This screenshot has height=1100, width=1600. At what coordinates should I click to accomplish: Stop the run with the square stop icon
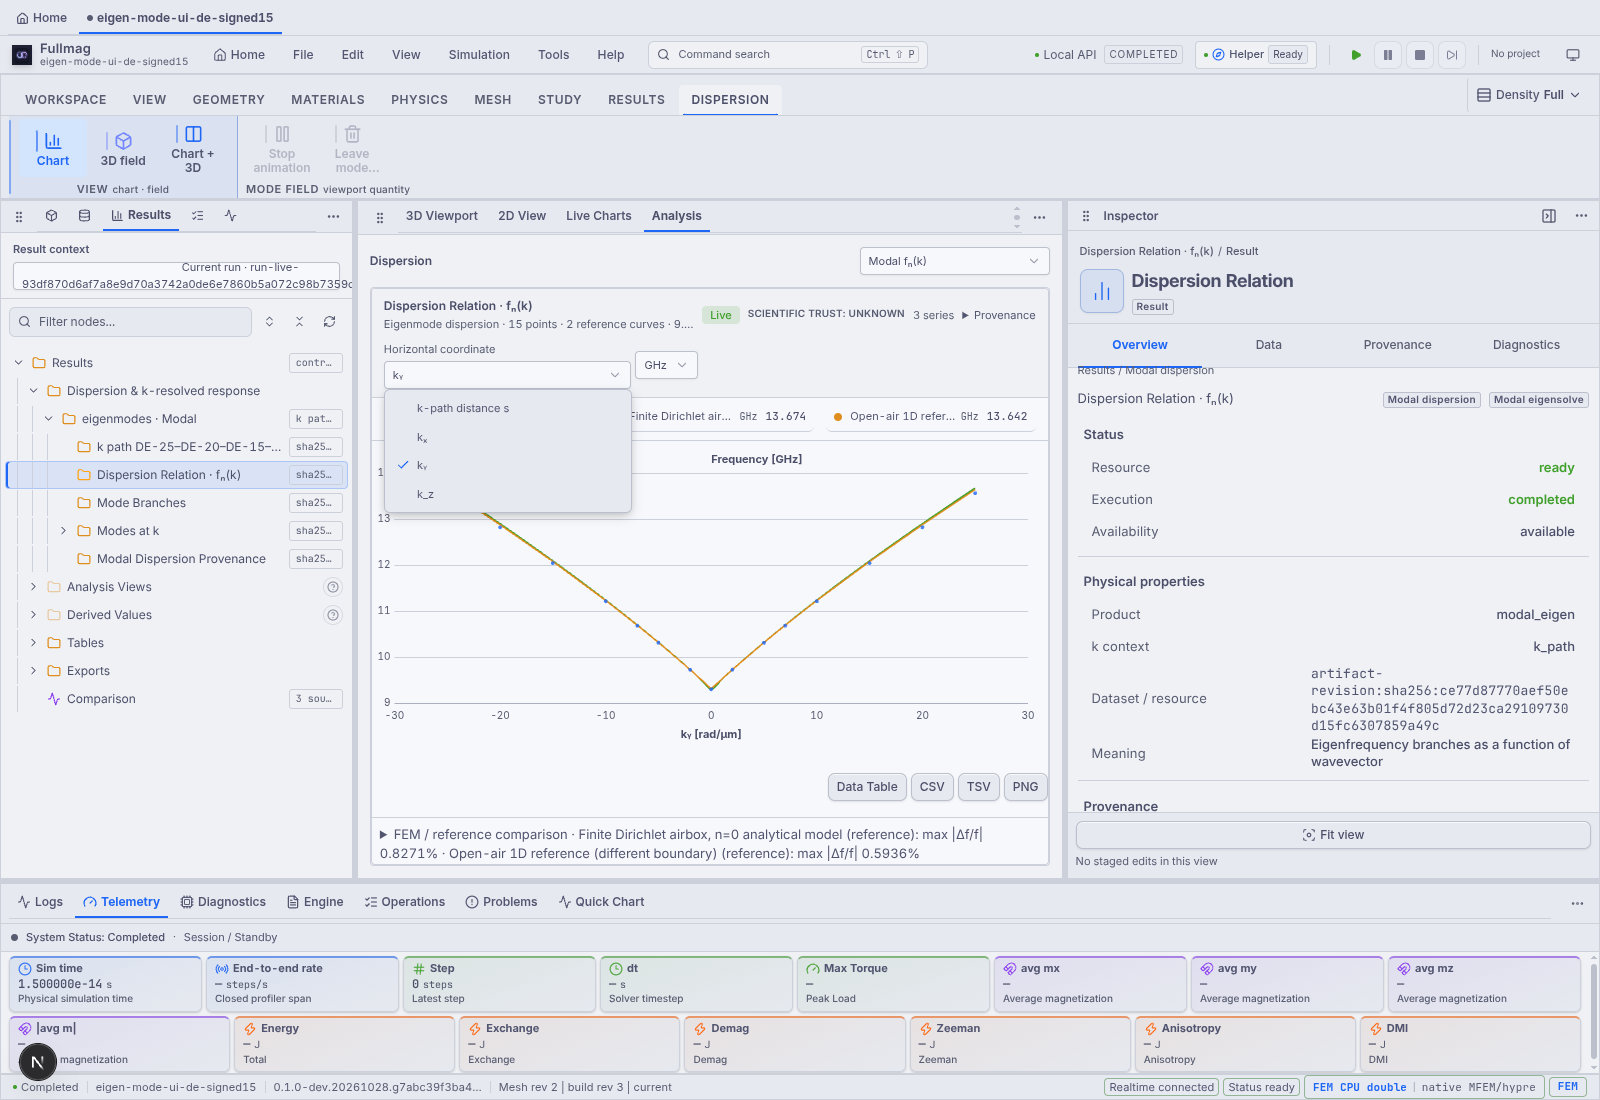(x=1420, y=55)
